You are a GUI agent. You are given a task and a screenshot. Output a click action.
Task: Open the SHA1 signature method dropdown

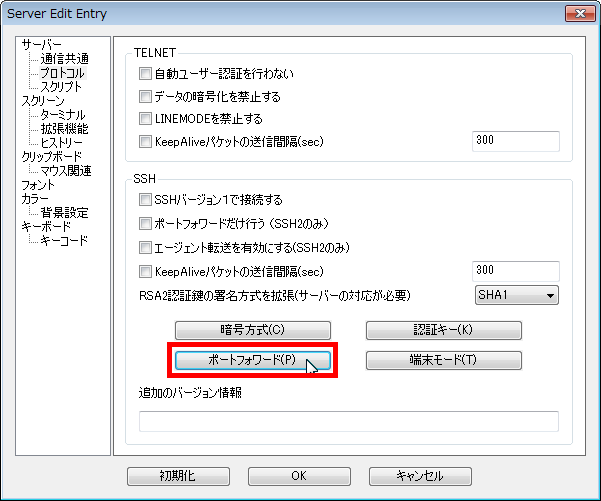(x=517, y=295)
